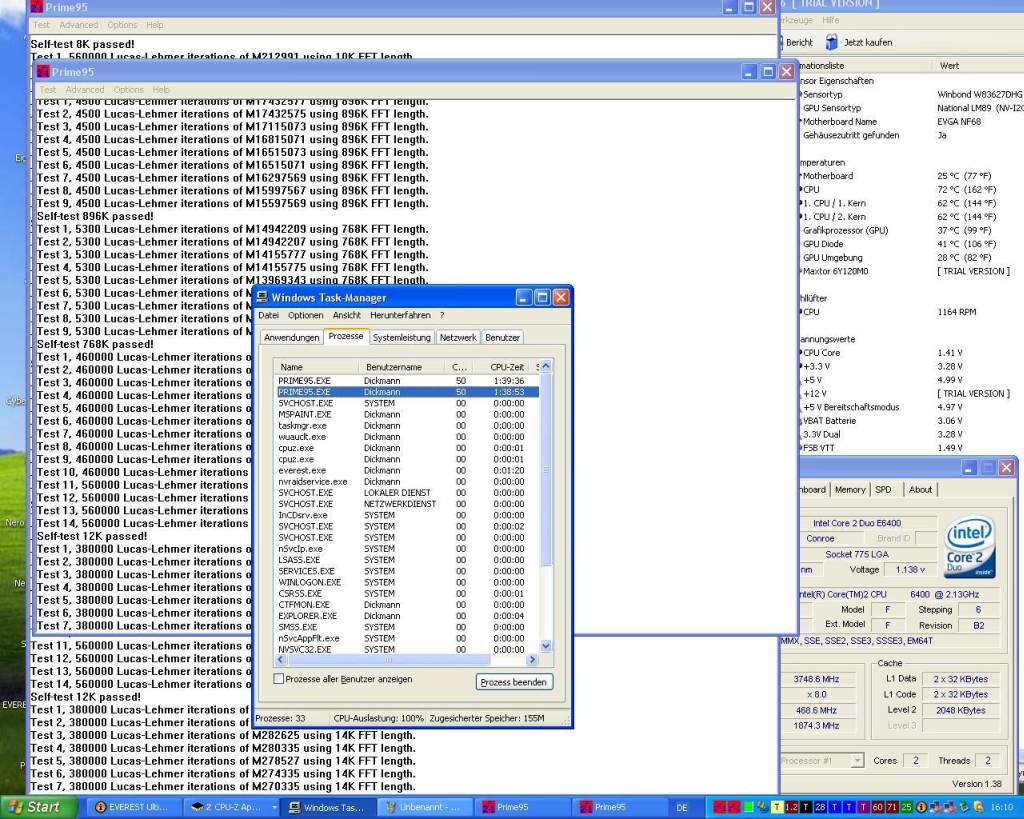The width and height of the screenshot is (1024, 819).
Task: Open Processor #1 dropdown in CPU-Z
Action: point(822,760)
